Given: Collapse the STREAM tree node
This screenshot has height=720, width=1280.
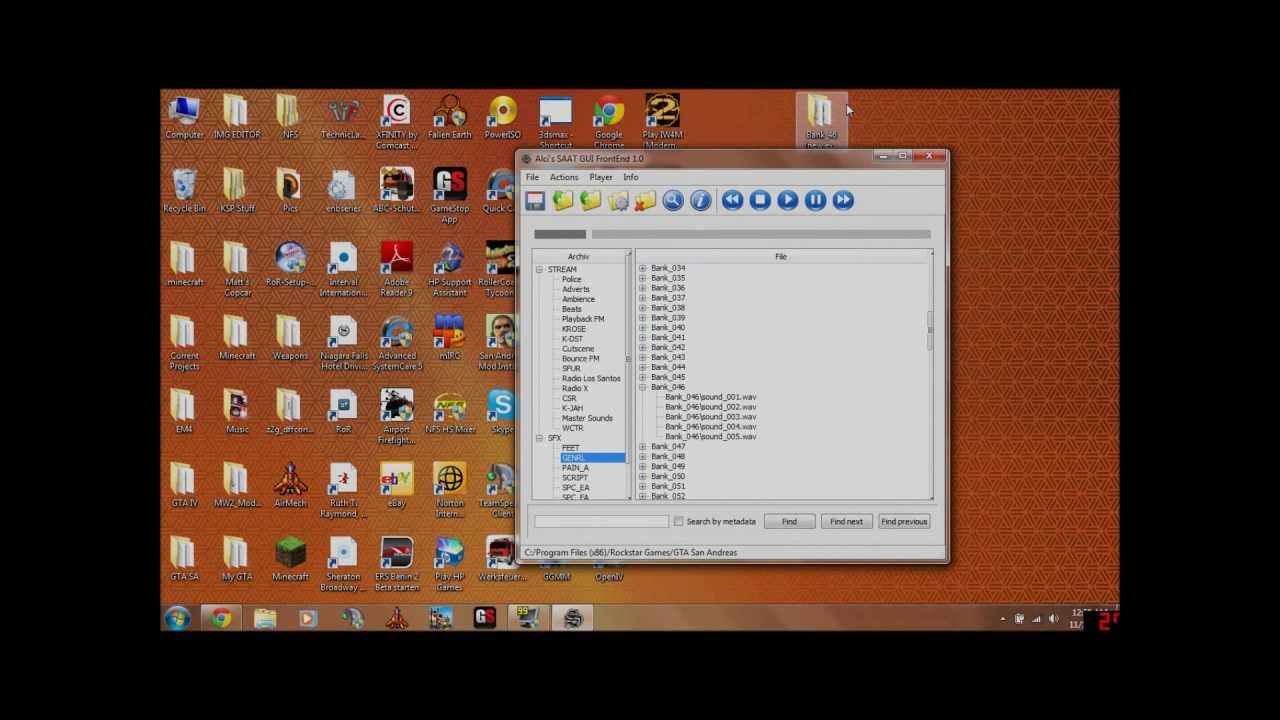Looking at the screenshot, I should point(539,270).
